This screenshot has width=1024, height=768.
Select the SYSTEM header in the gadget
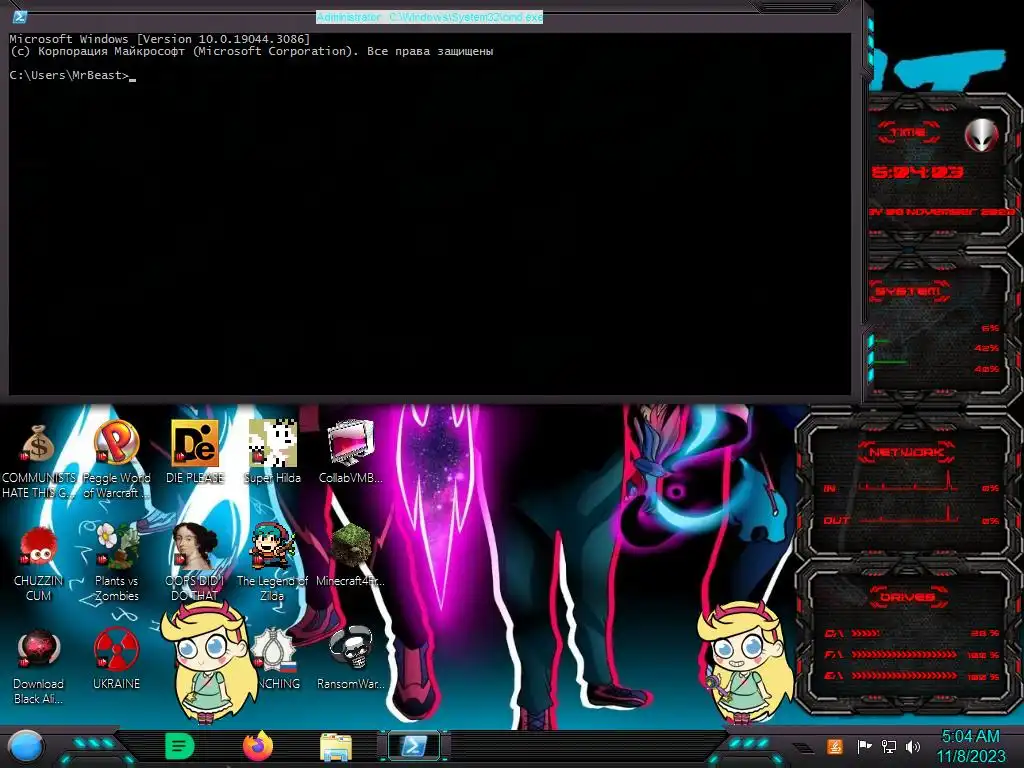tap(908, 291)
